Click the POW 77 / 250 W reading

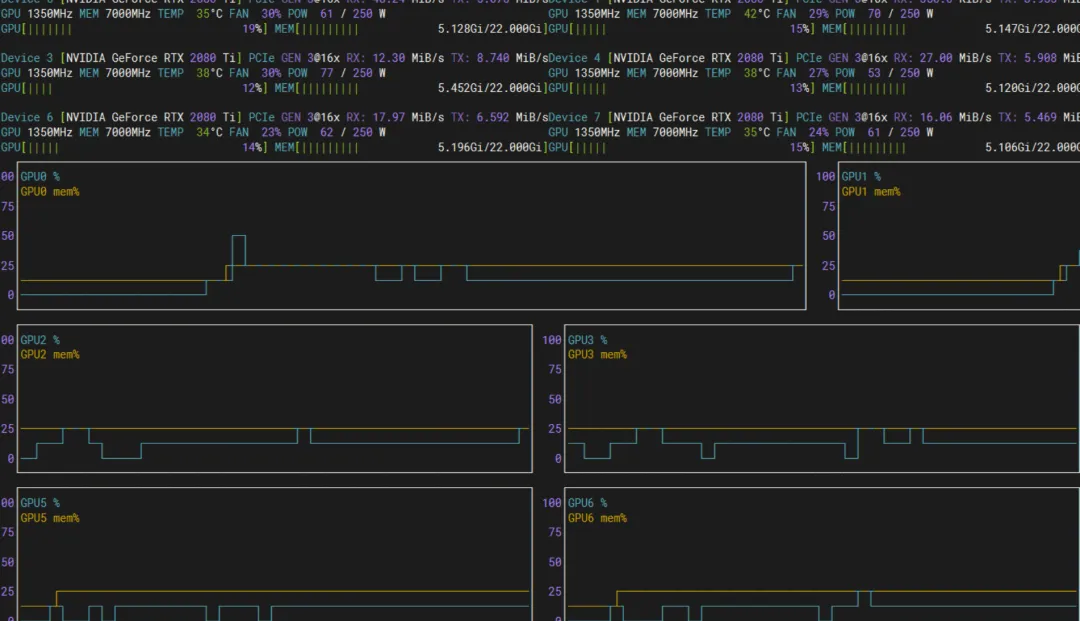(x=337, y=73)
